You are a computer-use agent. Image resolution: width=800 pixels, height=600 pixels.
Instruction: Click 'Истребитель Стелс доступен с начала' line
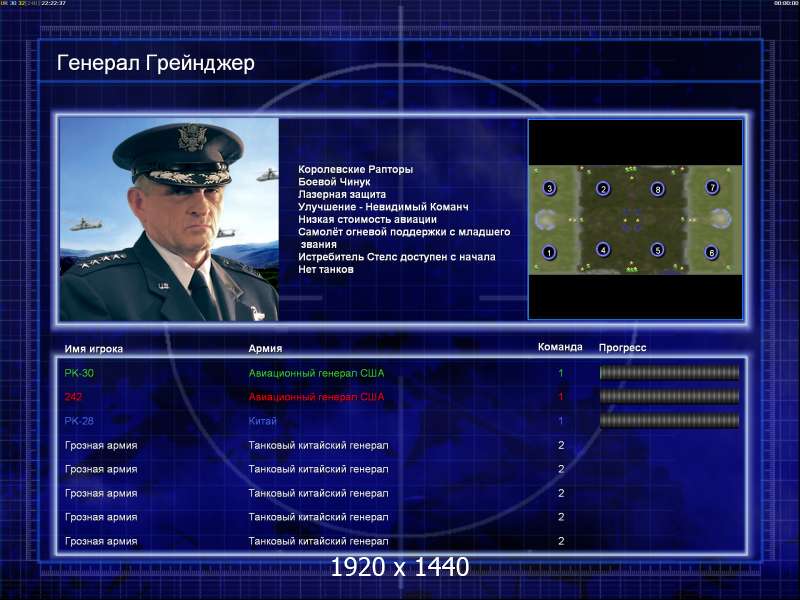click(397, 257)
